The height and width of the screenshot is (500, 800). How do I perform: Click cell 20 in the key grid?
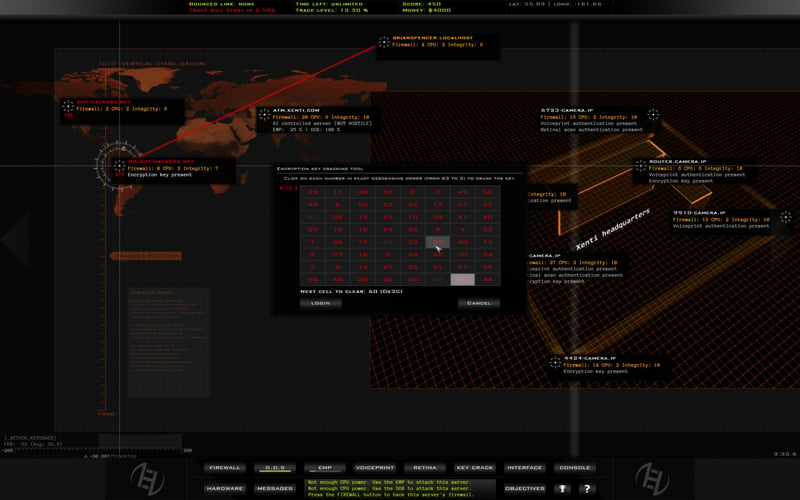363,205
